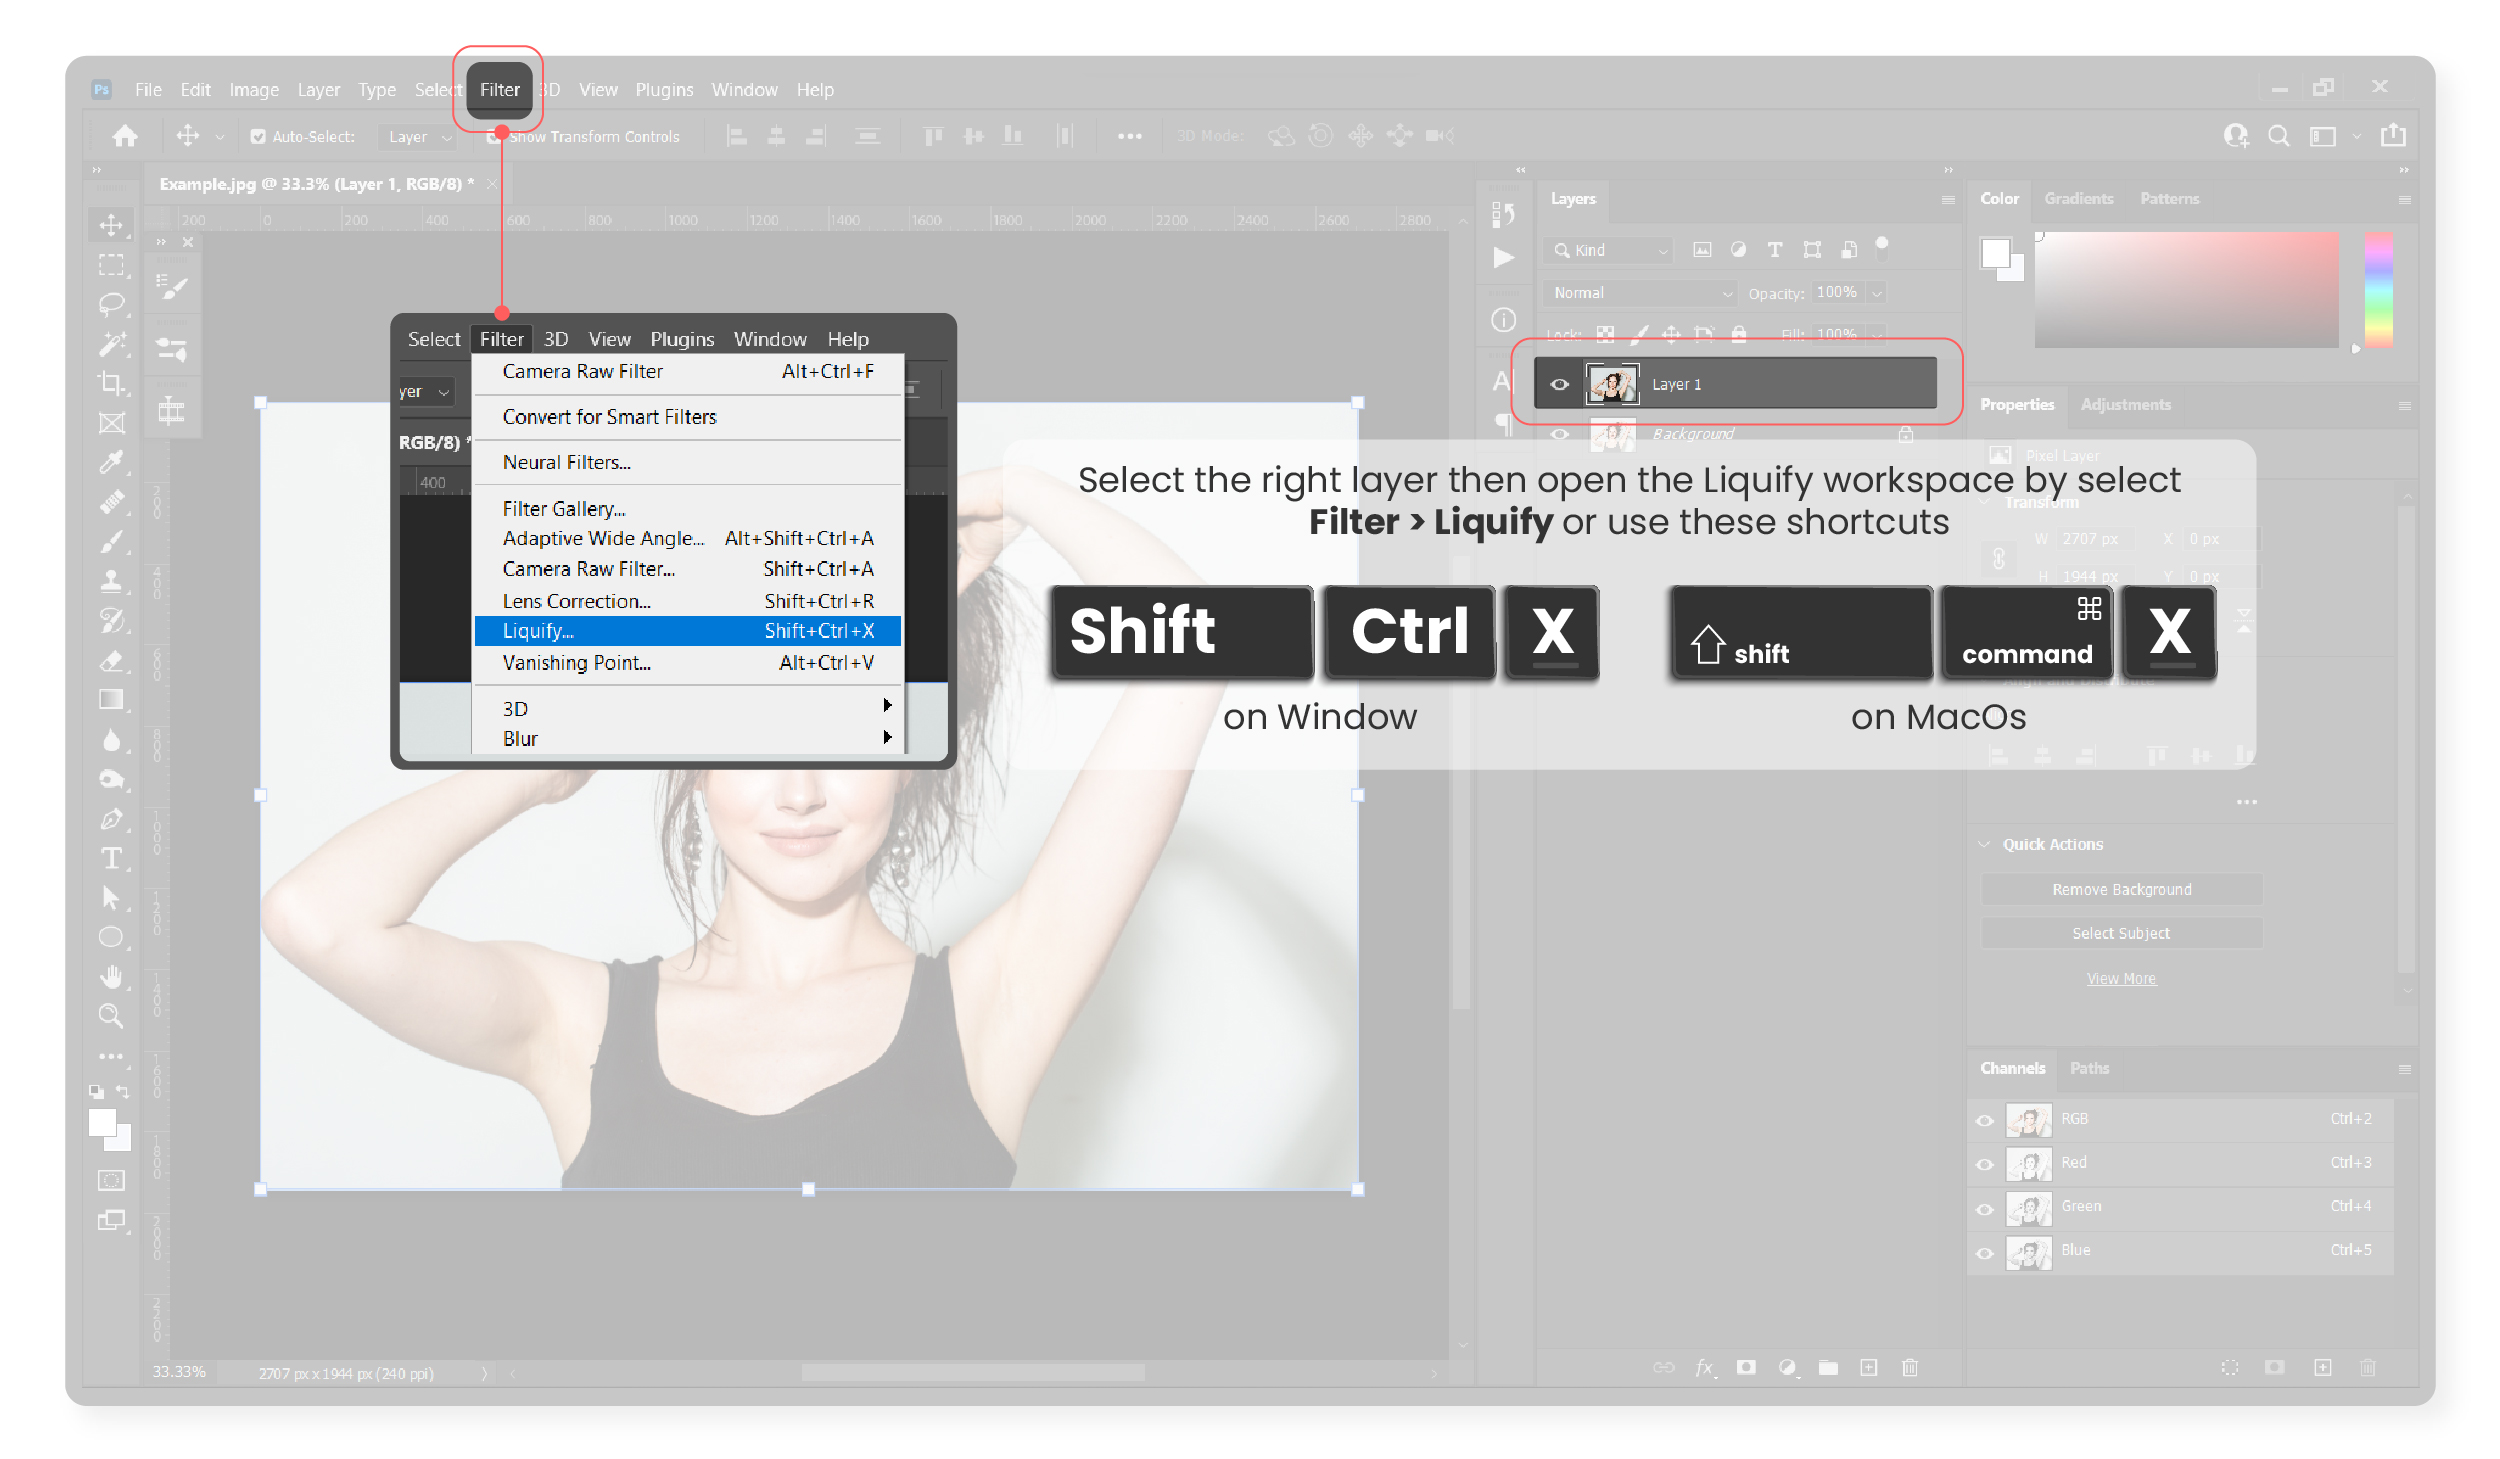This screenshot has width=2500, height=1459.
Task: Toggle visibility of the Red channel
Action: (x=1985, y=1164)
